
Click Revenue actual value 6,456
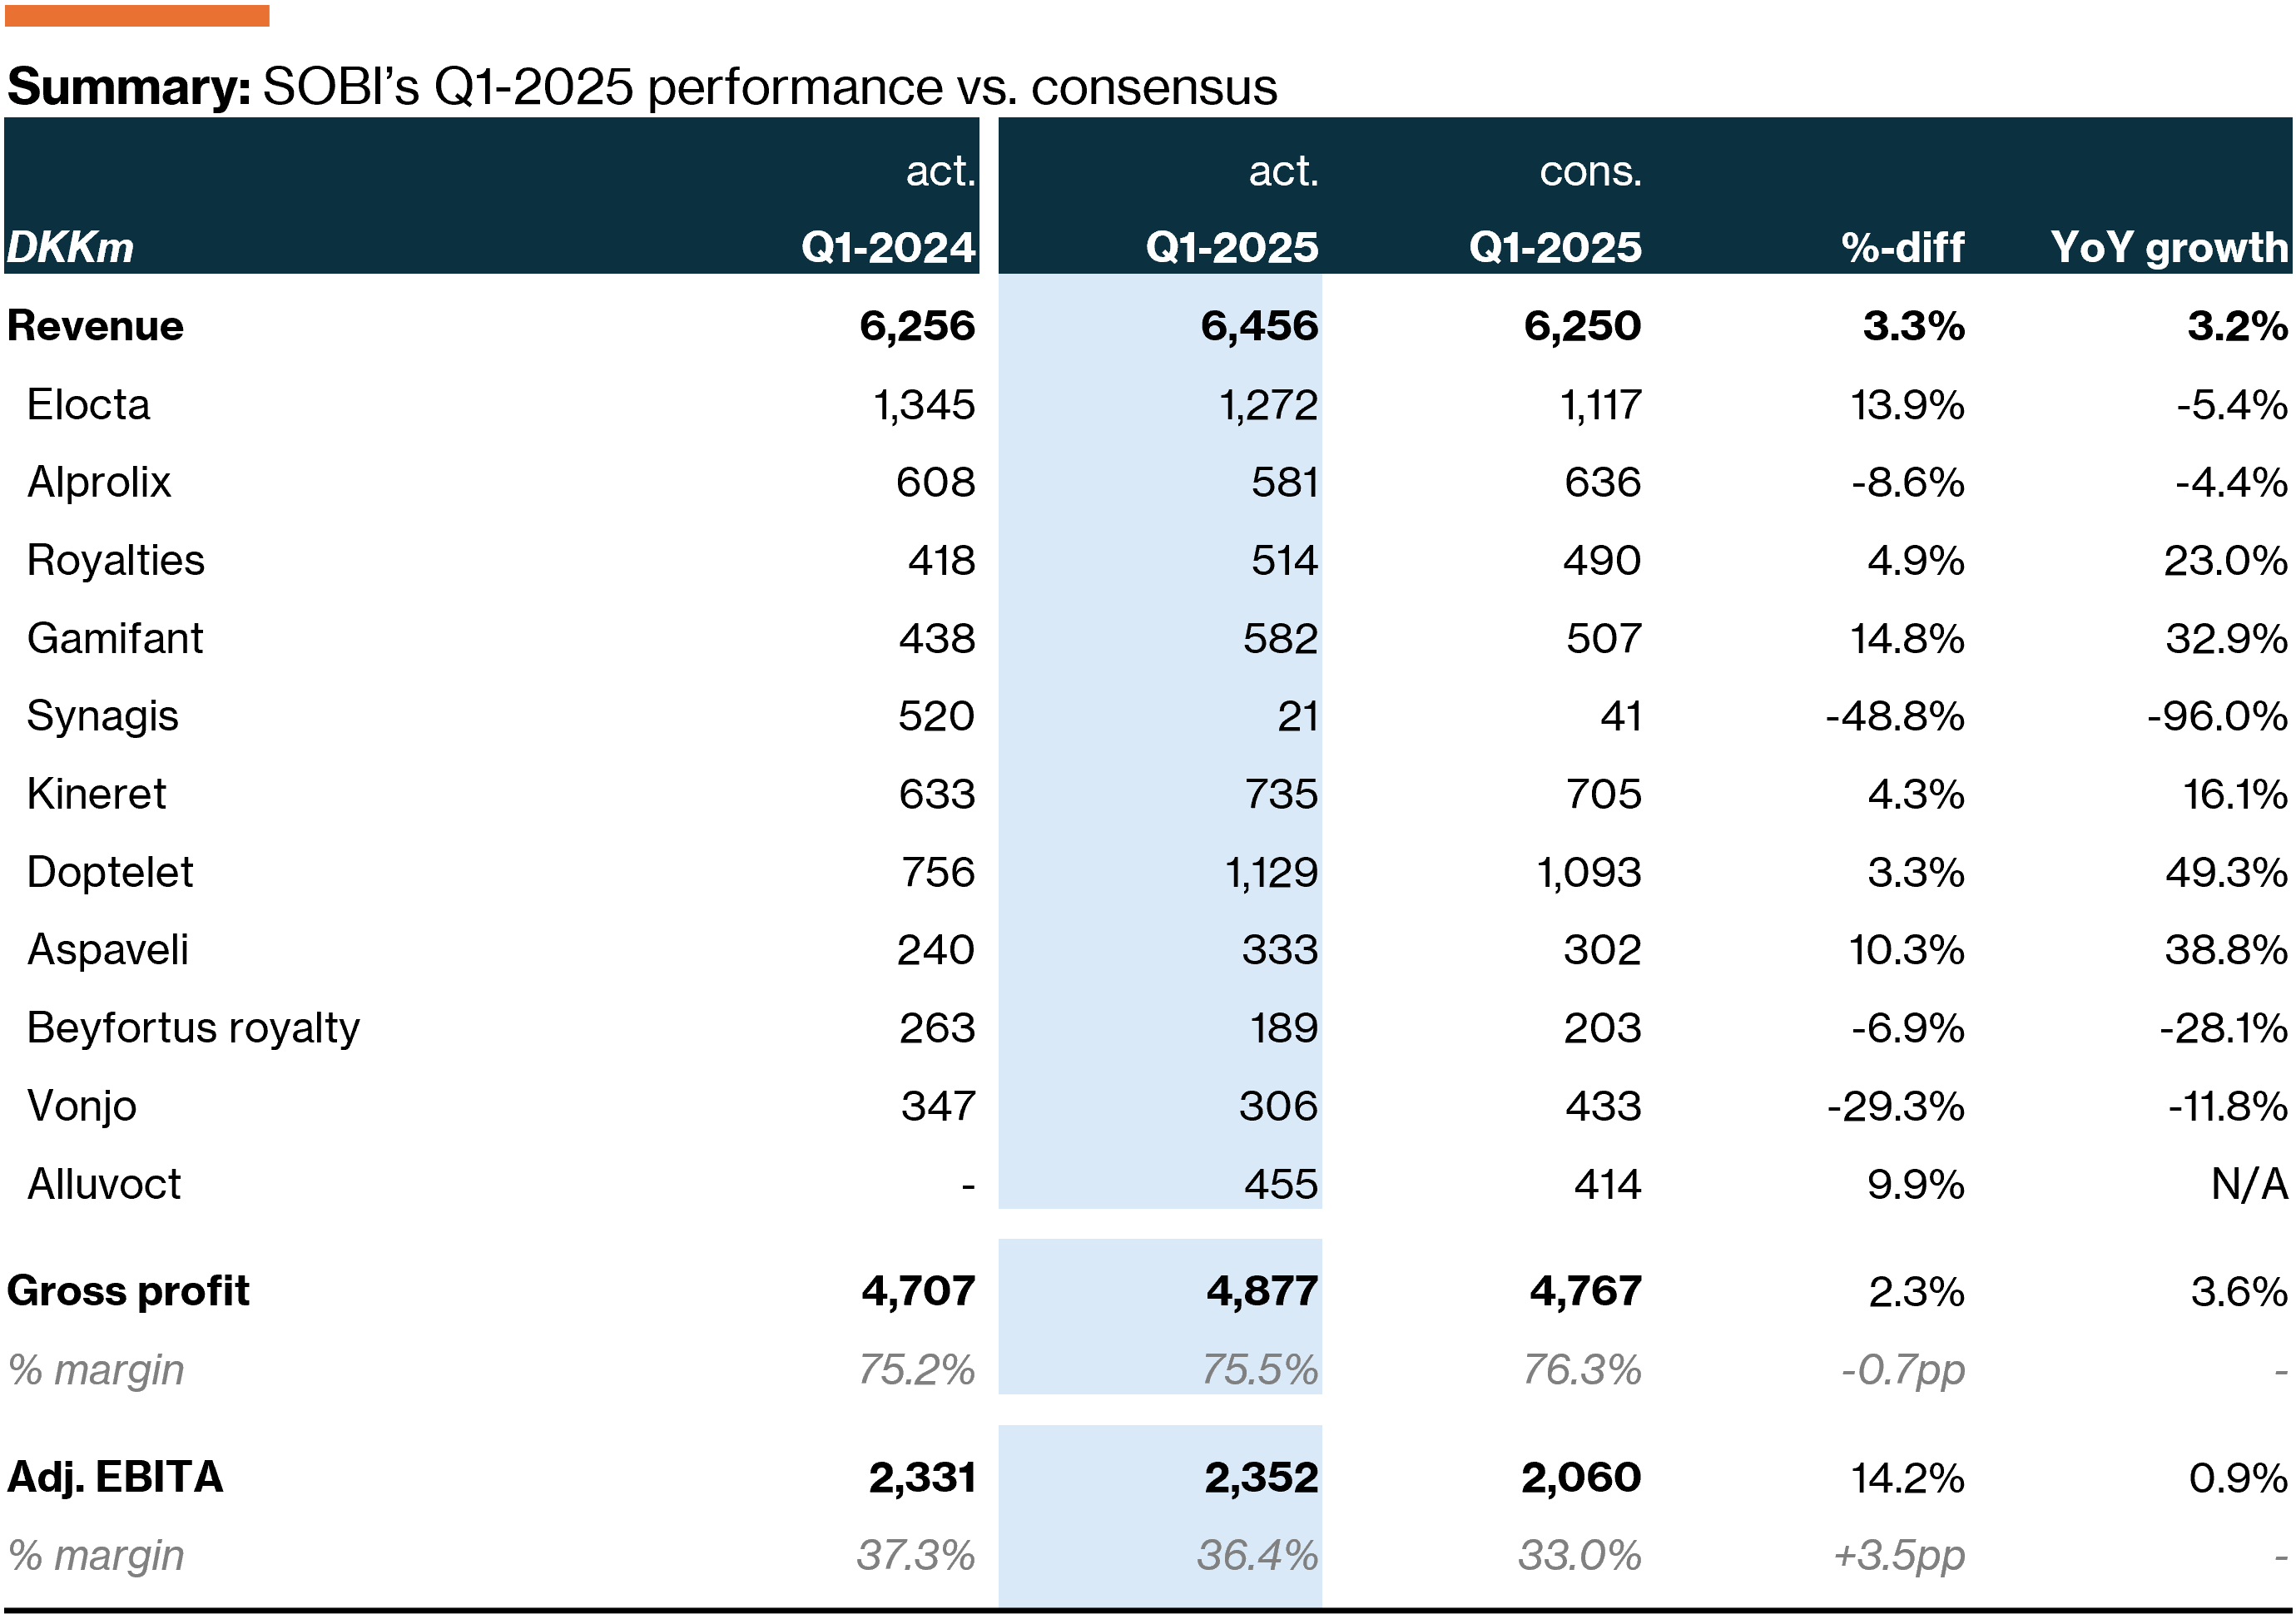tap(1259, 326)
